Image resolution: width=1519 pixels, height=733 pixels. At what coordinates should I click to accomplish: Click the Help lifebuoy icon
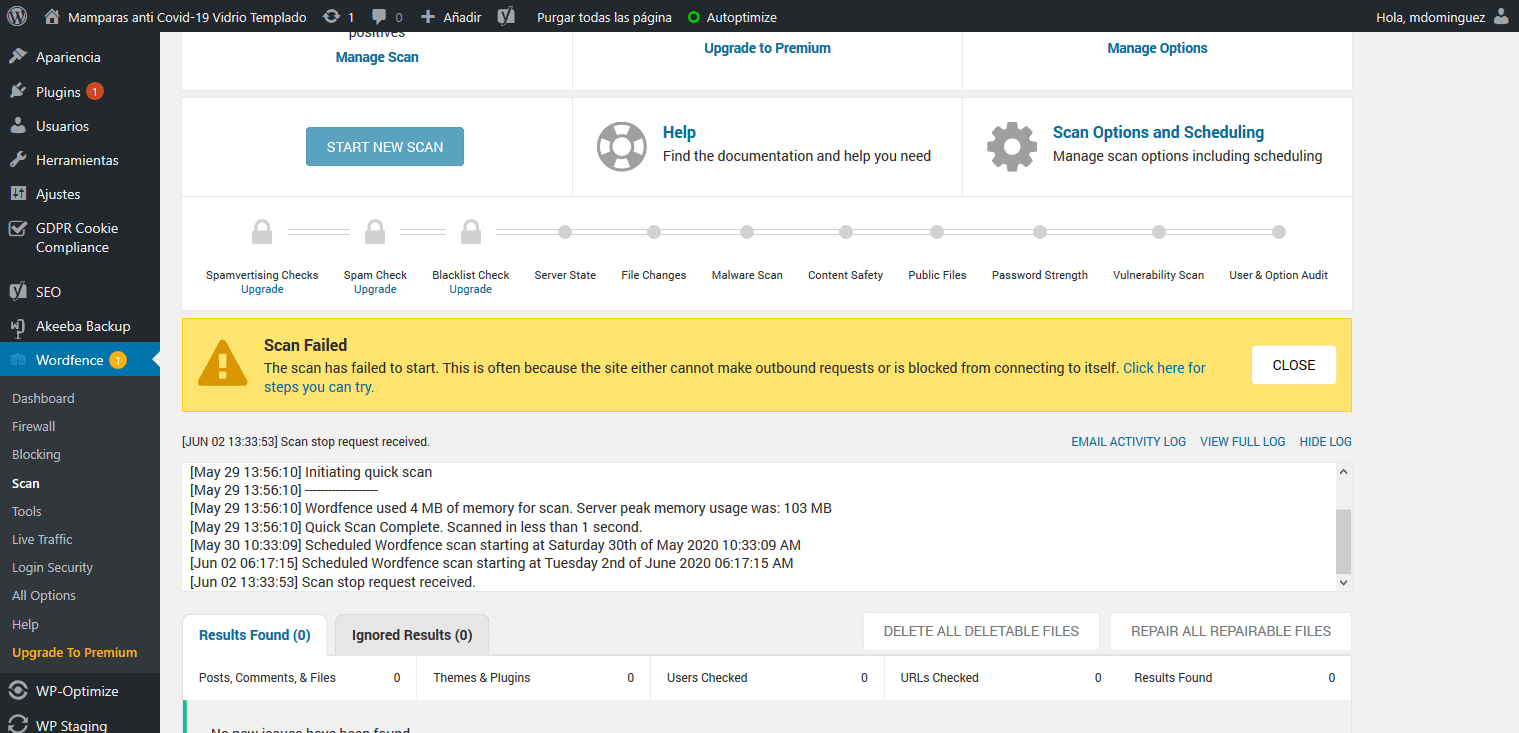pos(621,147)
